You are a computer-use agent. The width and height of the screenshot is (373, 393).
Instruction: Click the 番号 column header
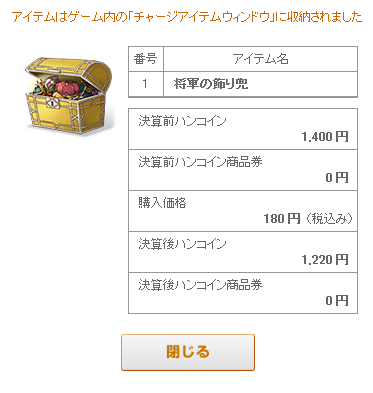pyautogui.click(x=146, y=59)
